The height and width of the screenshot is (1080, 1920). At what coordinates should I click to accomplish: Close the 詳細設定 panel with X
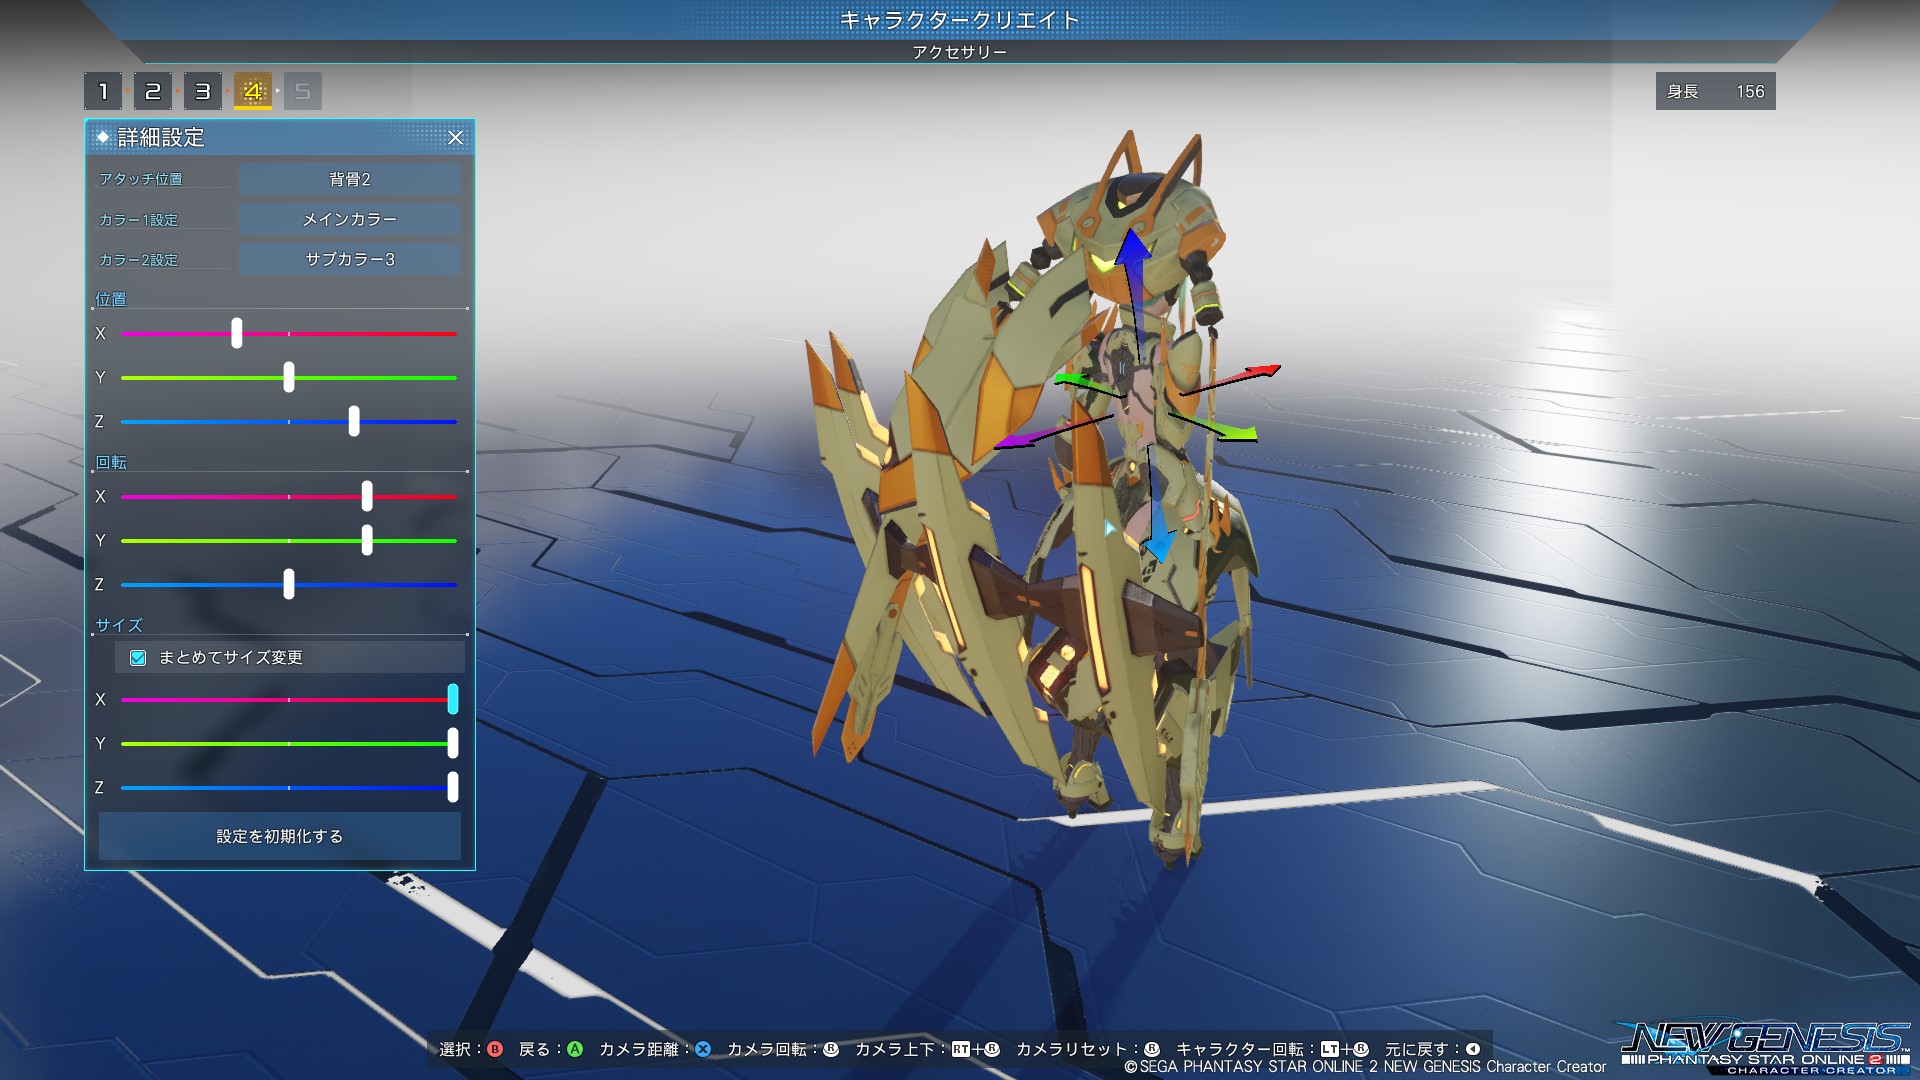click(x=455, y=138)
